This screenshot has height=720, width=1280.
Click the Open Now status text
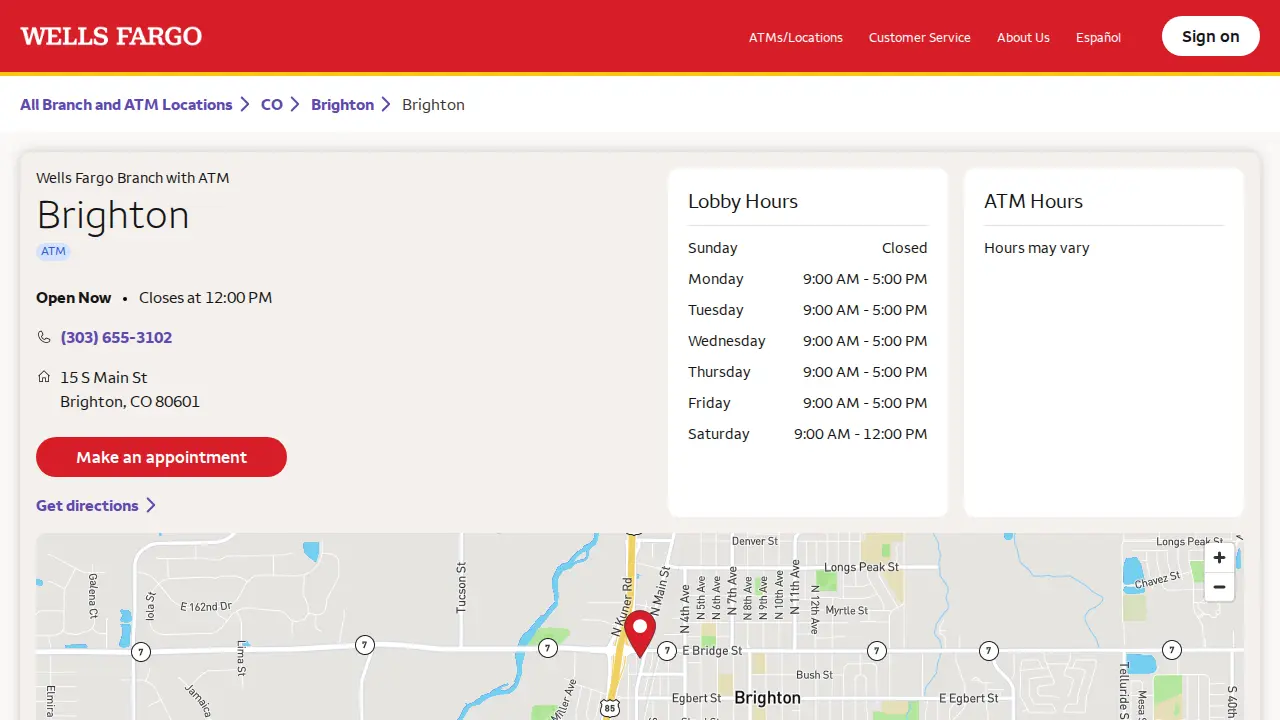click(x=74, y=298)
